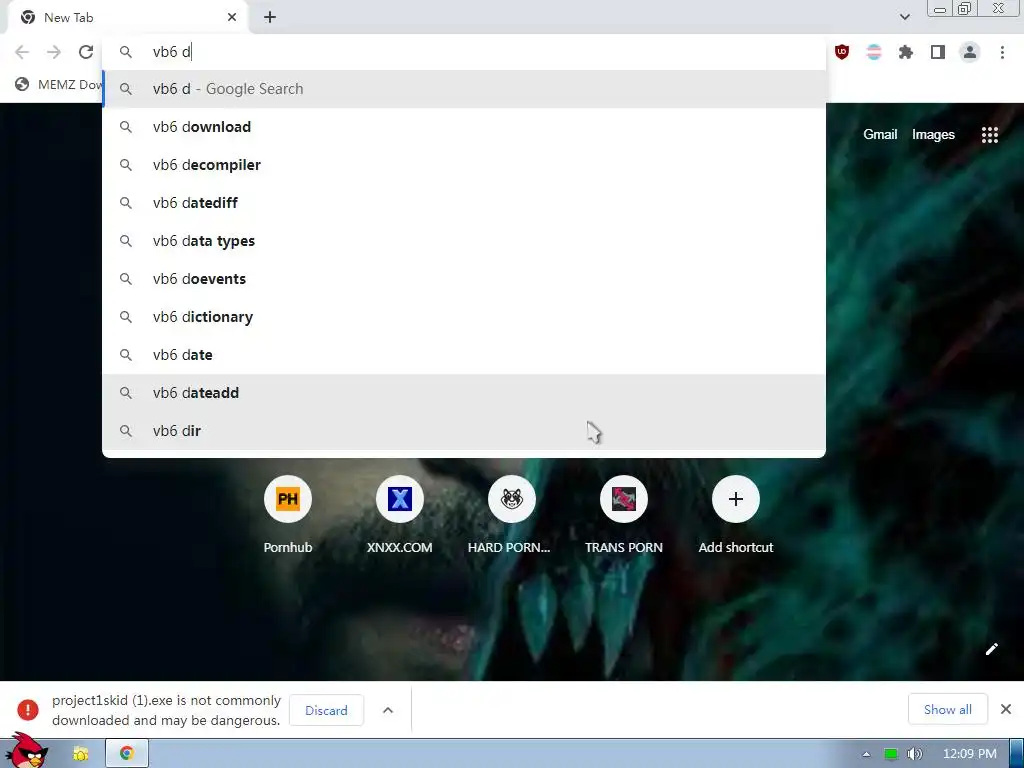Screen dimensions: 1024x768
Task: Open the volume speaker tray icon
Action: click(914, 754)
